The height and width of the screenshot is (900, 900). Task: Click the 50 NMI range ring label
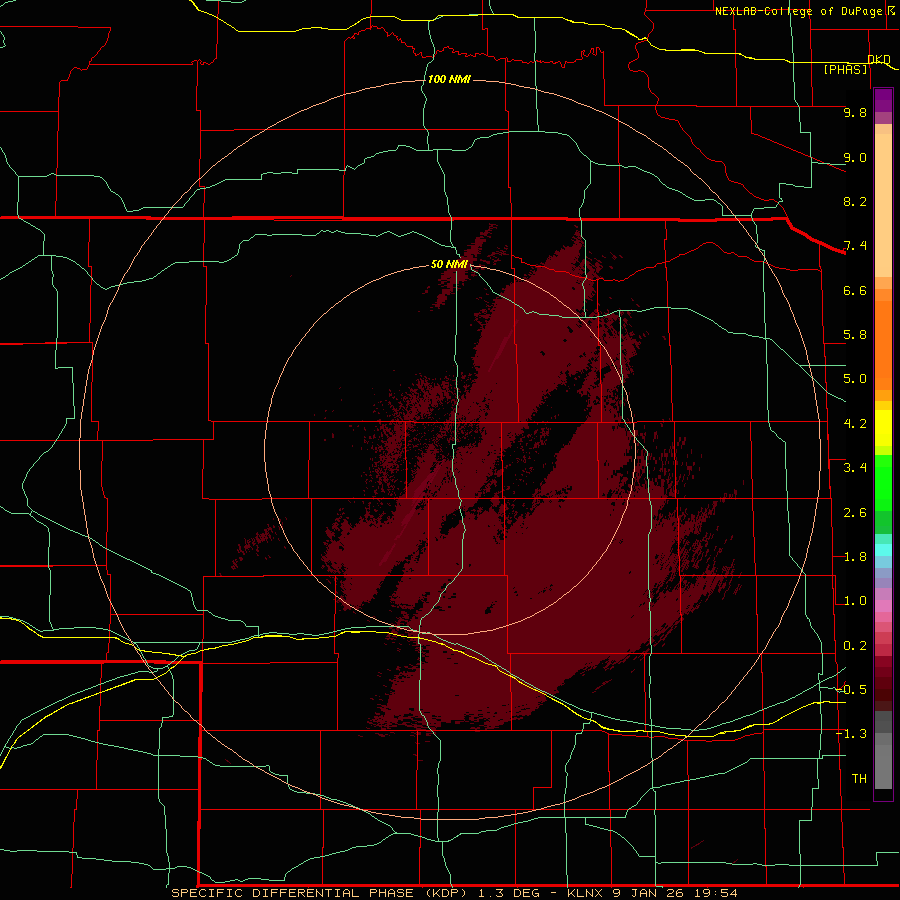pyautogui.click(x=449, y=264)
